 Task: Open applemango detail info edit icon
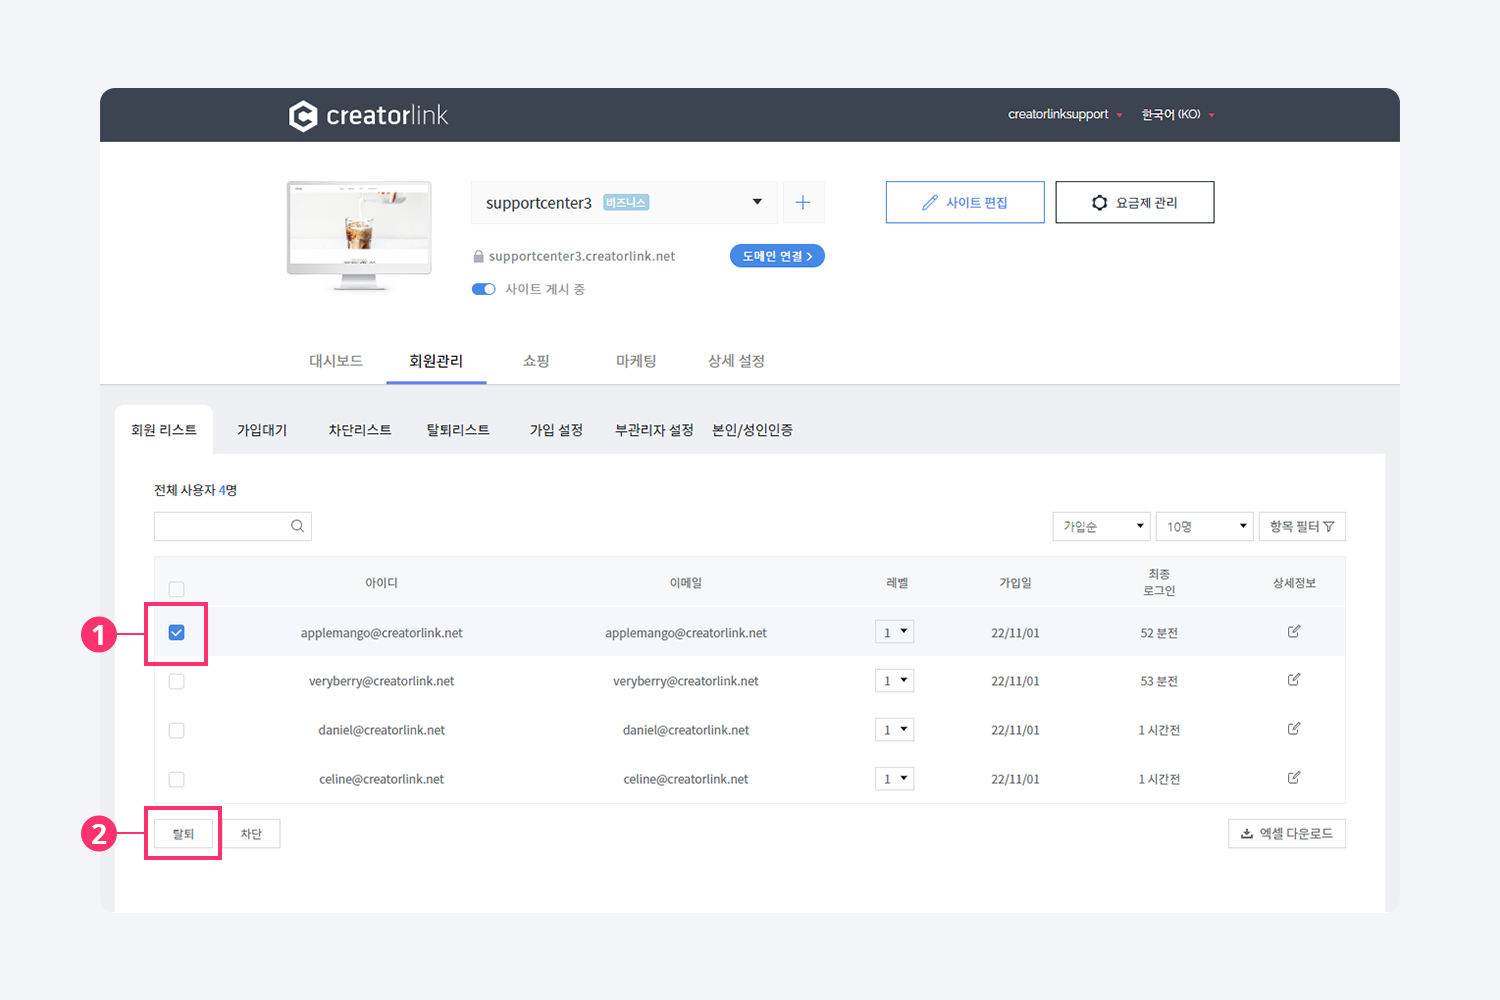(1294, 632)
